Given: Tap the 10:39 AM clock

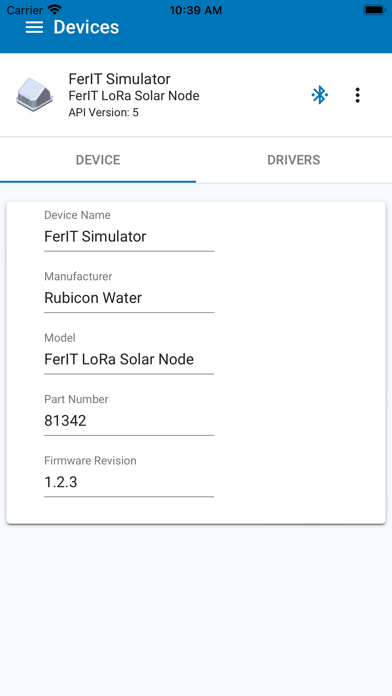Looking at the screenshot, I should pyautogui.click(x=195, y=10).
